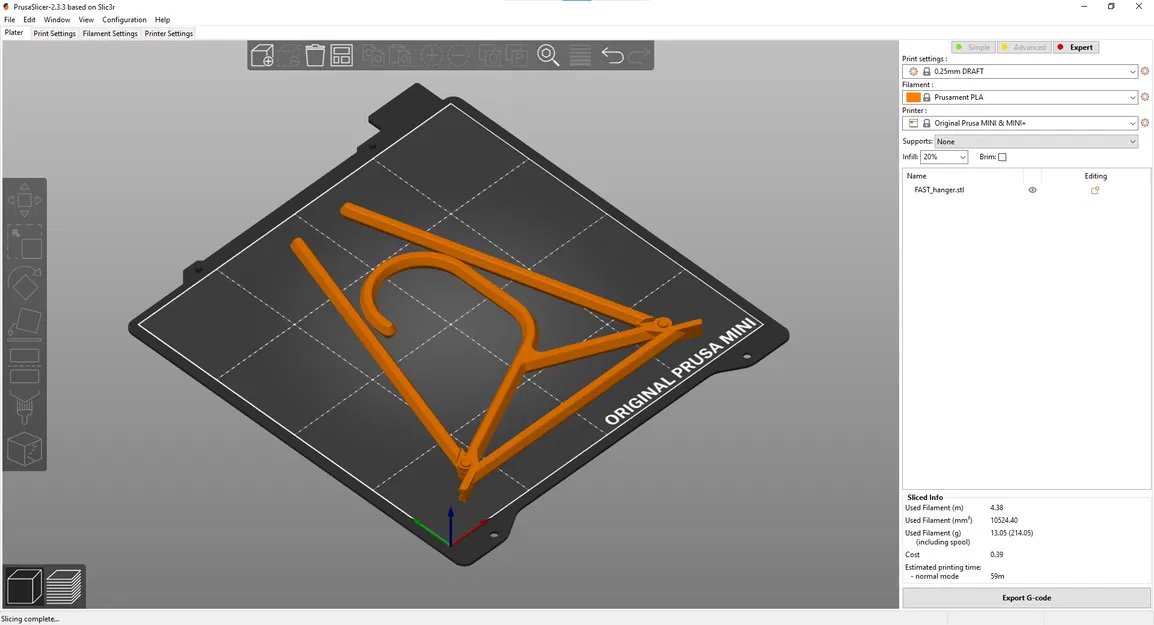Click the Undo arrow icon
The height and width of the screenshot is (625, 1154).
(612, 55)
